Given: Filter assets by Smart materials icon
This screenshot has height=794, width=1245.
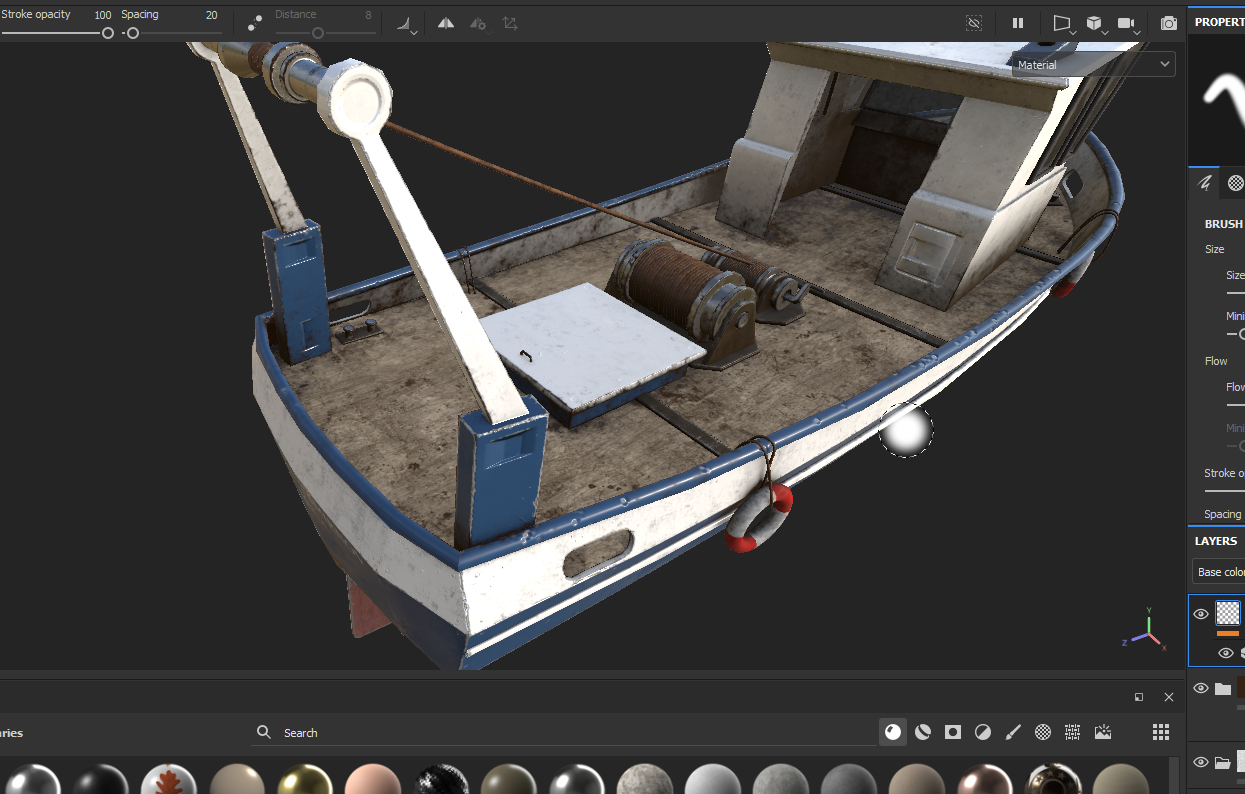Looking at the screenshot, I should click(x=922, y=732).
